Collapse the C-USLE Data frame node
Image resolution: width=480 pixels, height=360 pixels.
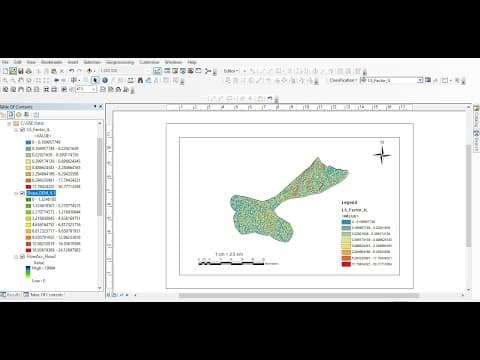9,123
